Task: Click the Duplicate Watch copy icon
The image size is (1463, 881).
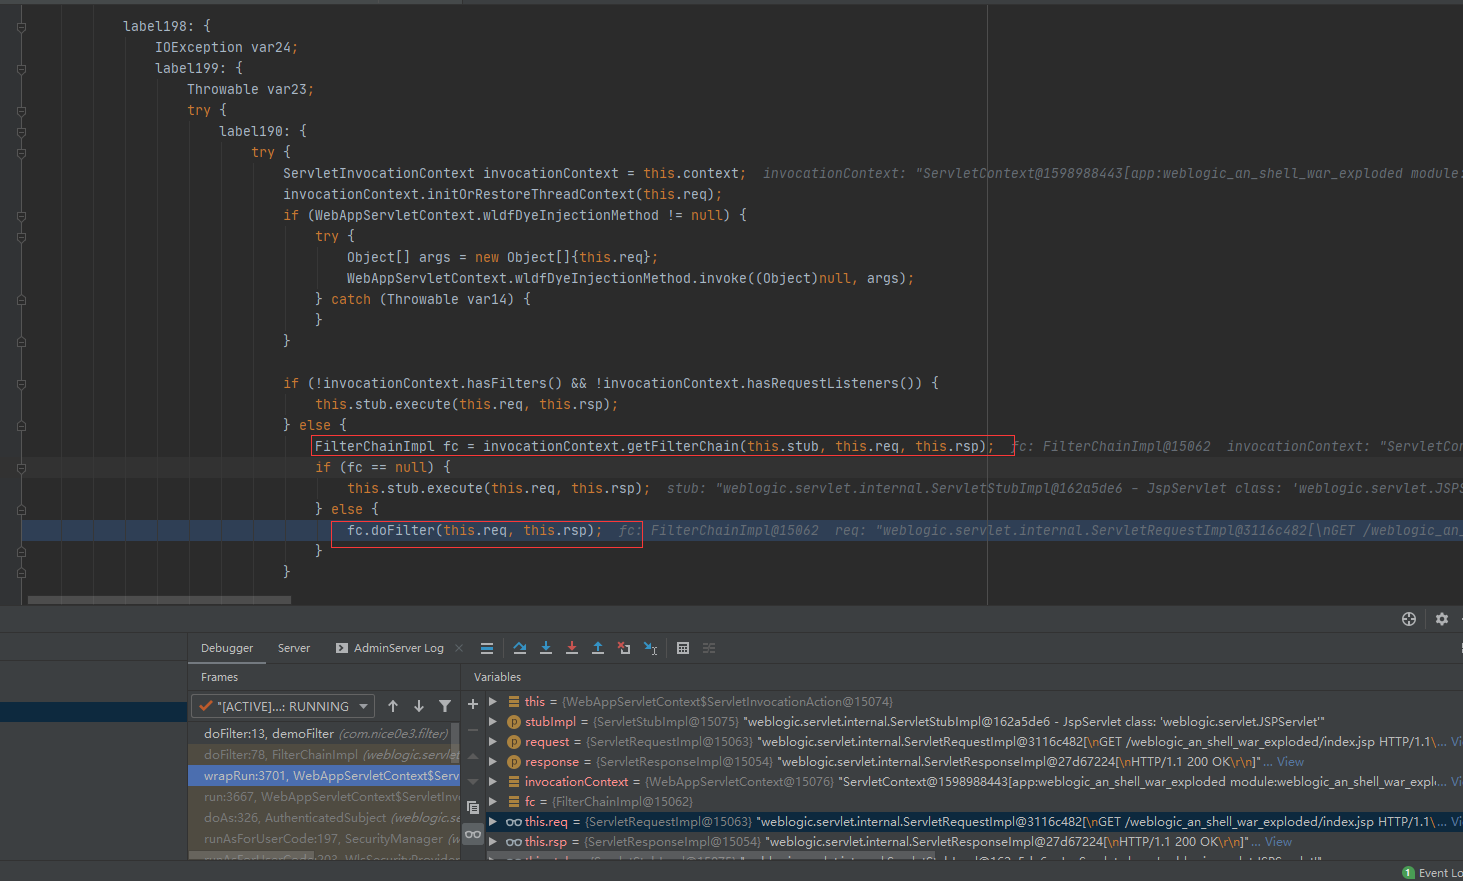Action: [473, 807]
